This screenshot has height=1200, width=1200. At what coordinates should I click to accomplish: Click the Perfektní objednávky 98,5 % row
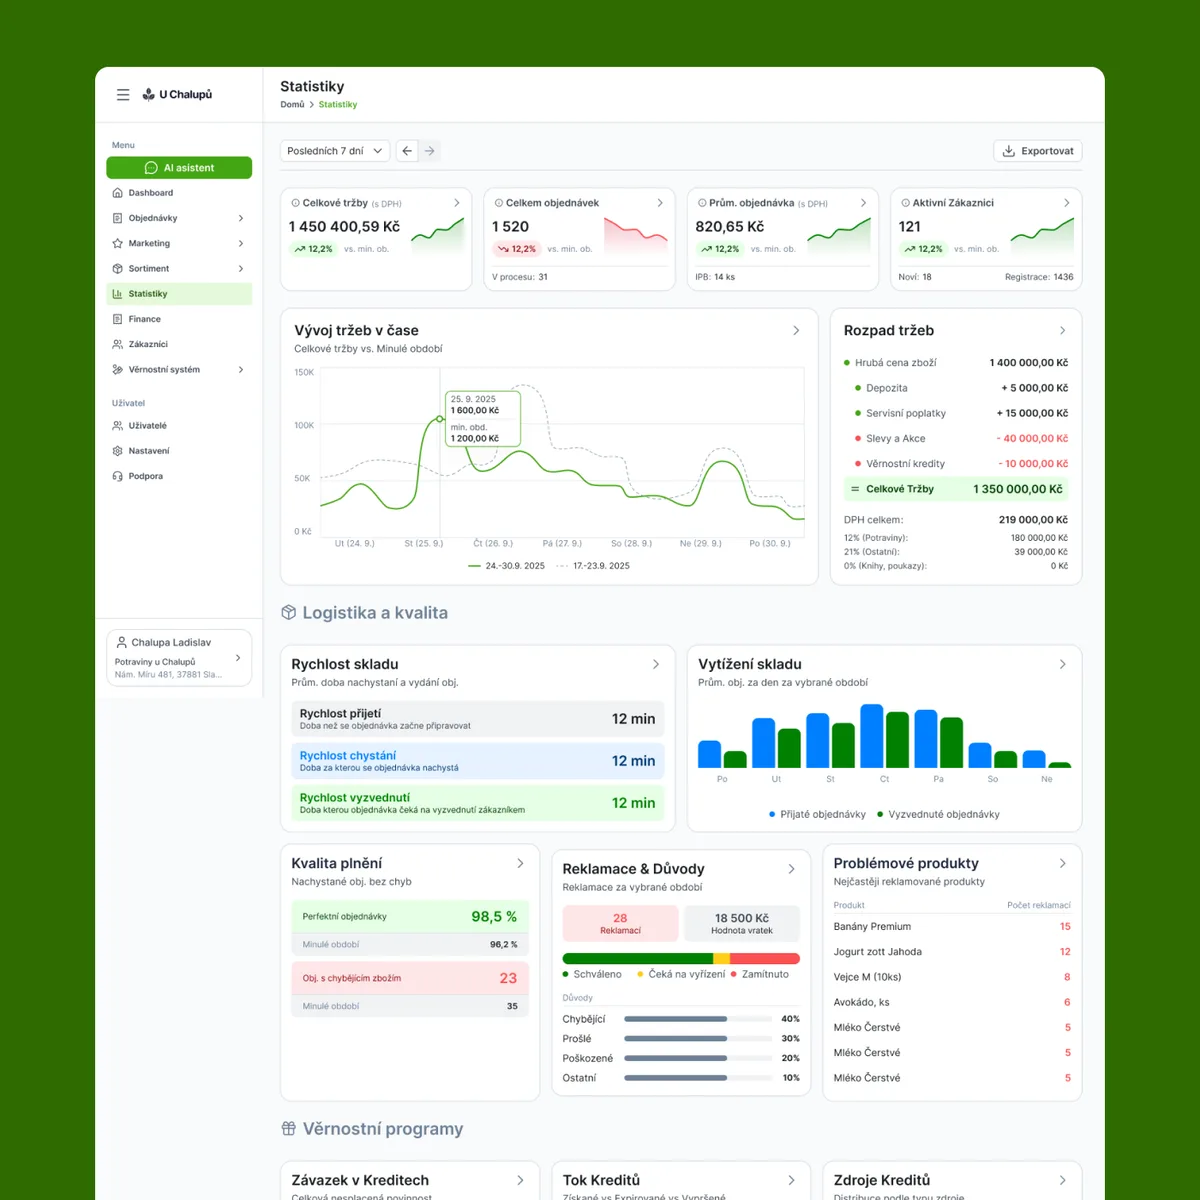pyautogui.click(x=410, y=916)
